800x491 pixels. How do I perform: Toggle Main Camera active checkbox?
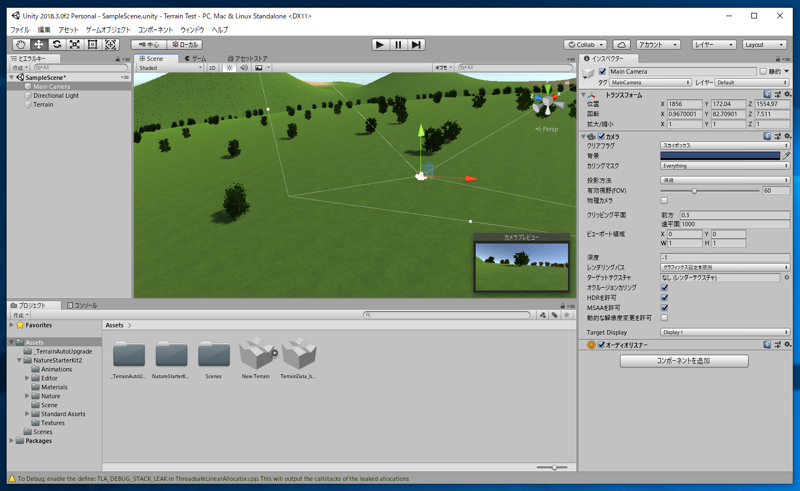click(603, 71)
